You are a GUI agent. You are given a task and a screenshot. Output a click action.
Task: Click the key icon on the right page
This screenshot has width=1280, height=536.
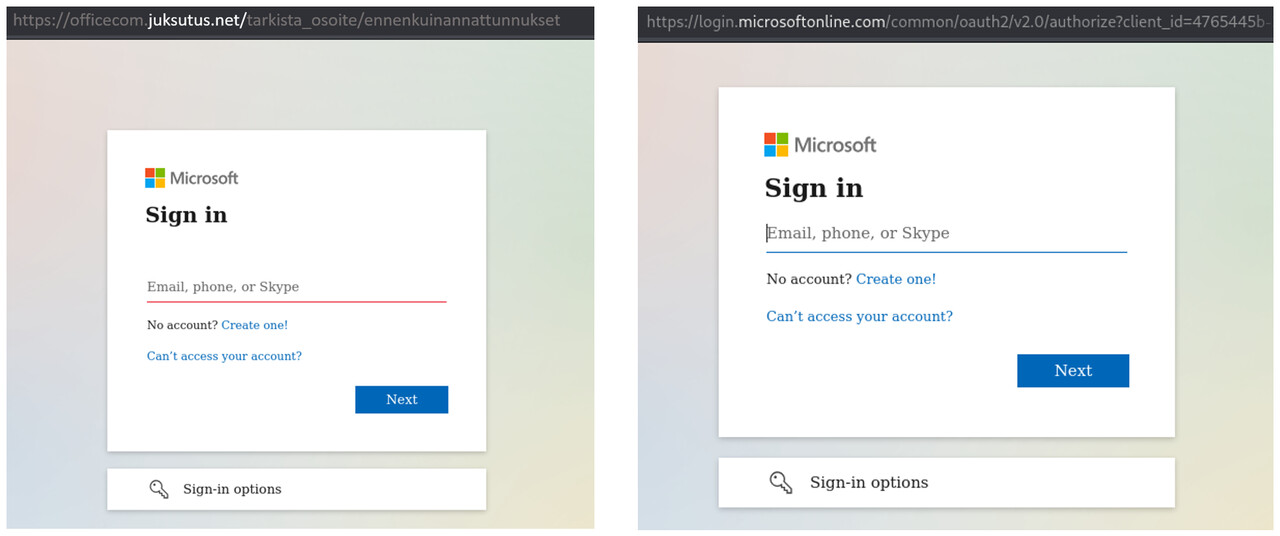pyautogui.click(x=781, y=482)
